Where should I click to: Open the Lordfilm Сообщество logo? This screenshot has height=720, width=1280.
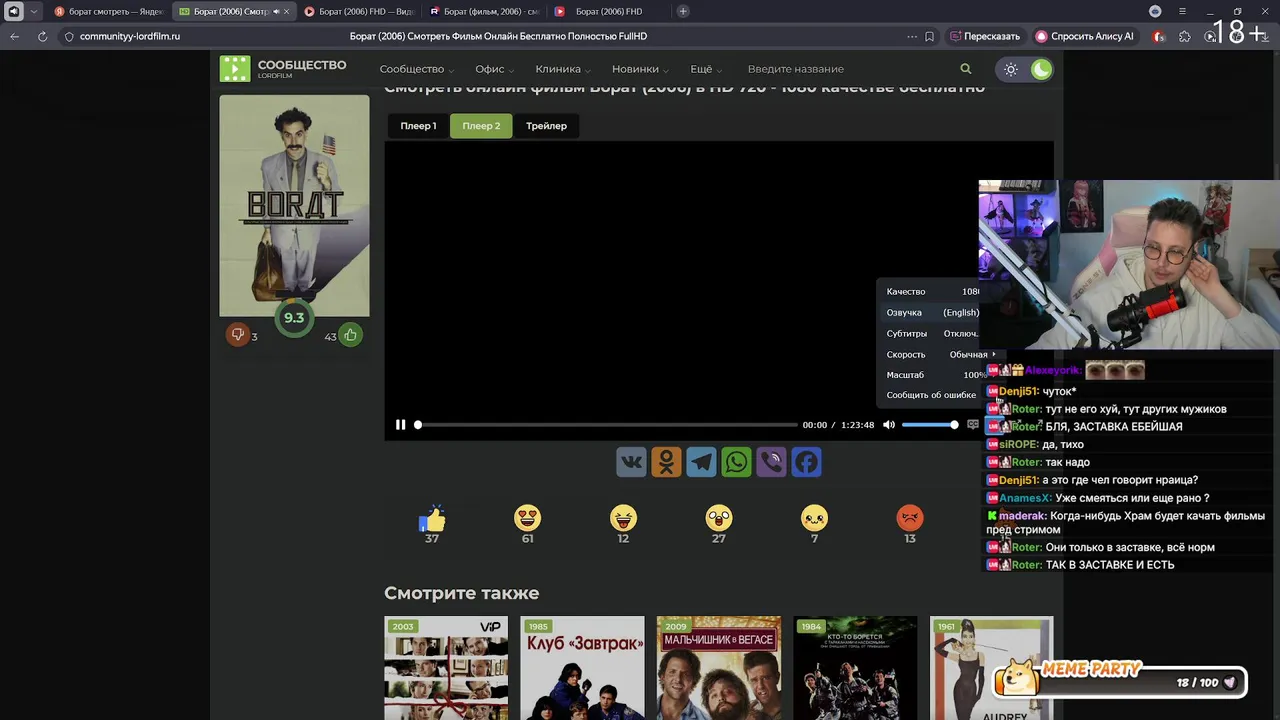coord(284,68)
